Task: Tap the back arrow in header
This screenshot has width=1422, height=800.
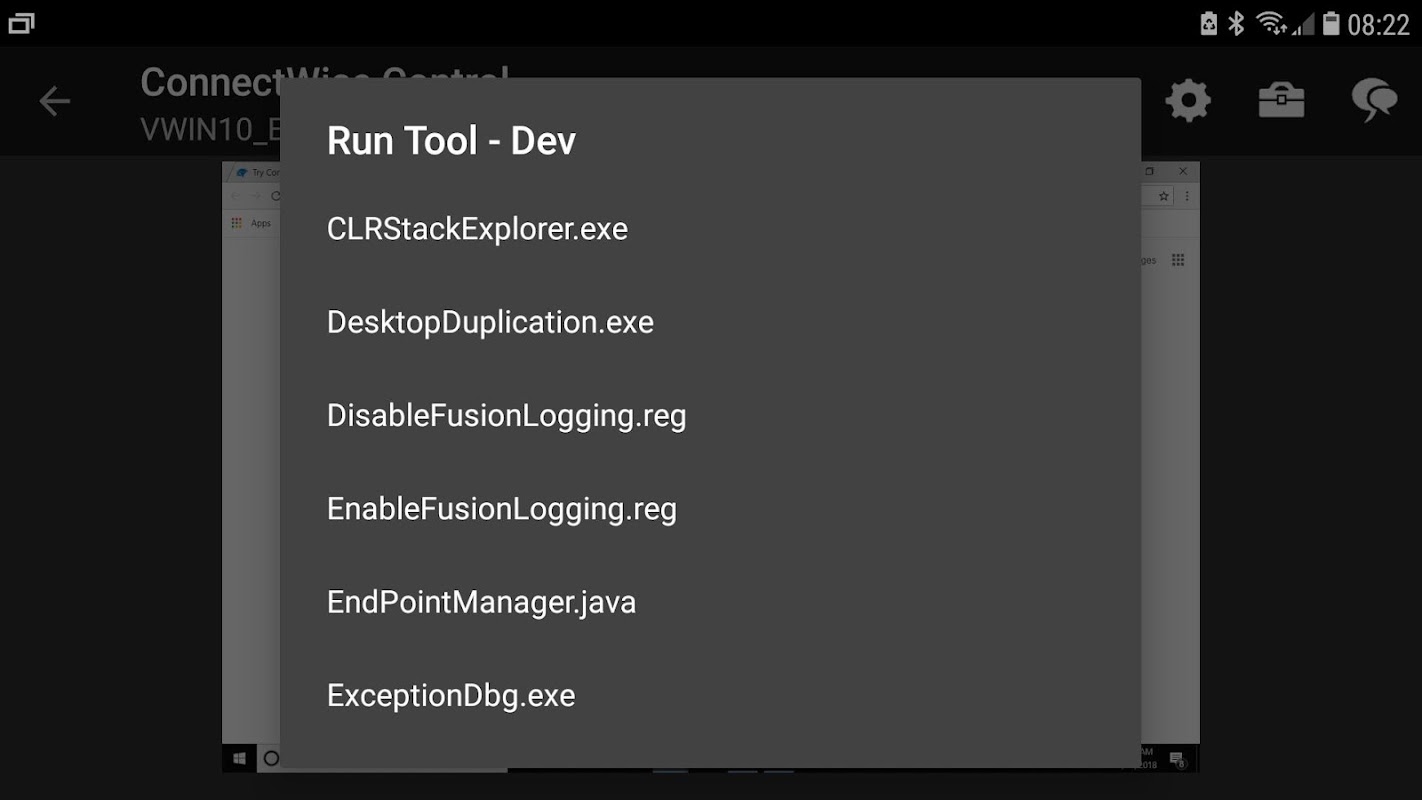Action: (55, 101)
